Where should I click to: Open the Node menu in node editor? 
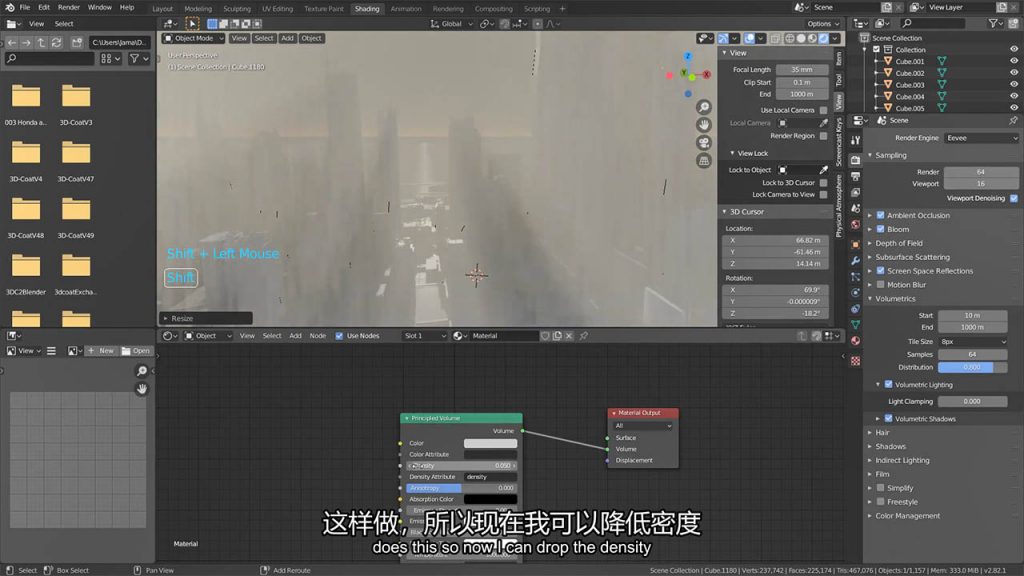point(317,336)
